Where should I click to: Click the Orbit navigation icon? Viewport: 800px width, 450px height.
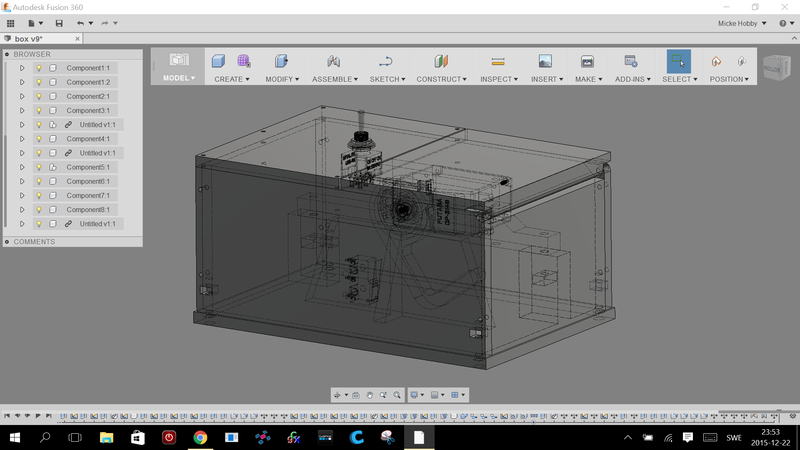[x=337, y=395]
